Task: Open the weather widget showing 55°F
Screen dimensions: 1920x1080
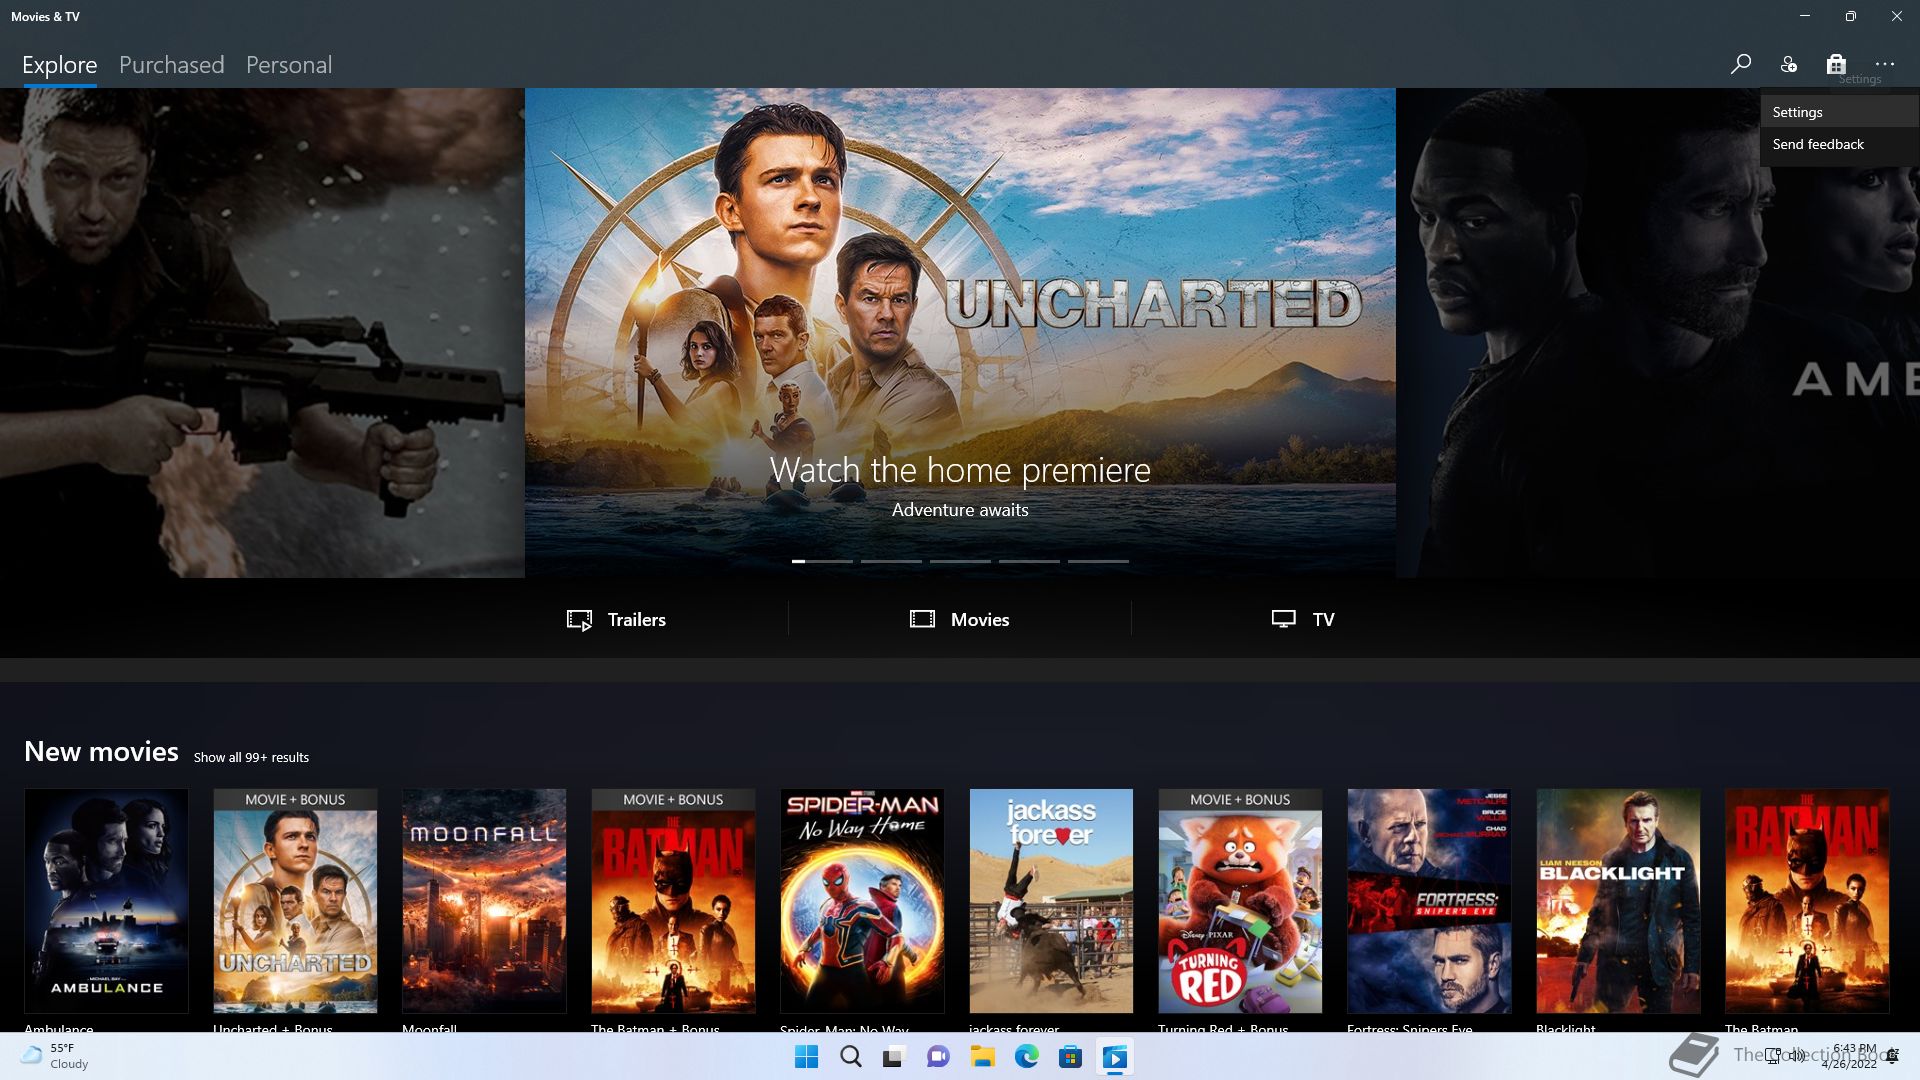Action: (x=56, y=1056)
